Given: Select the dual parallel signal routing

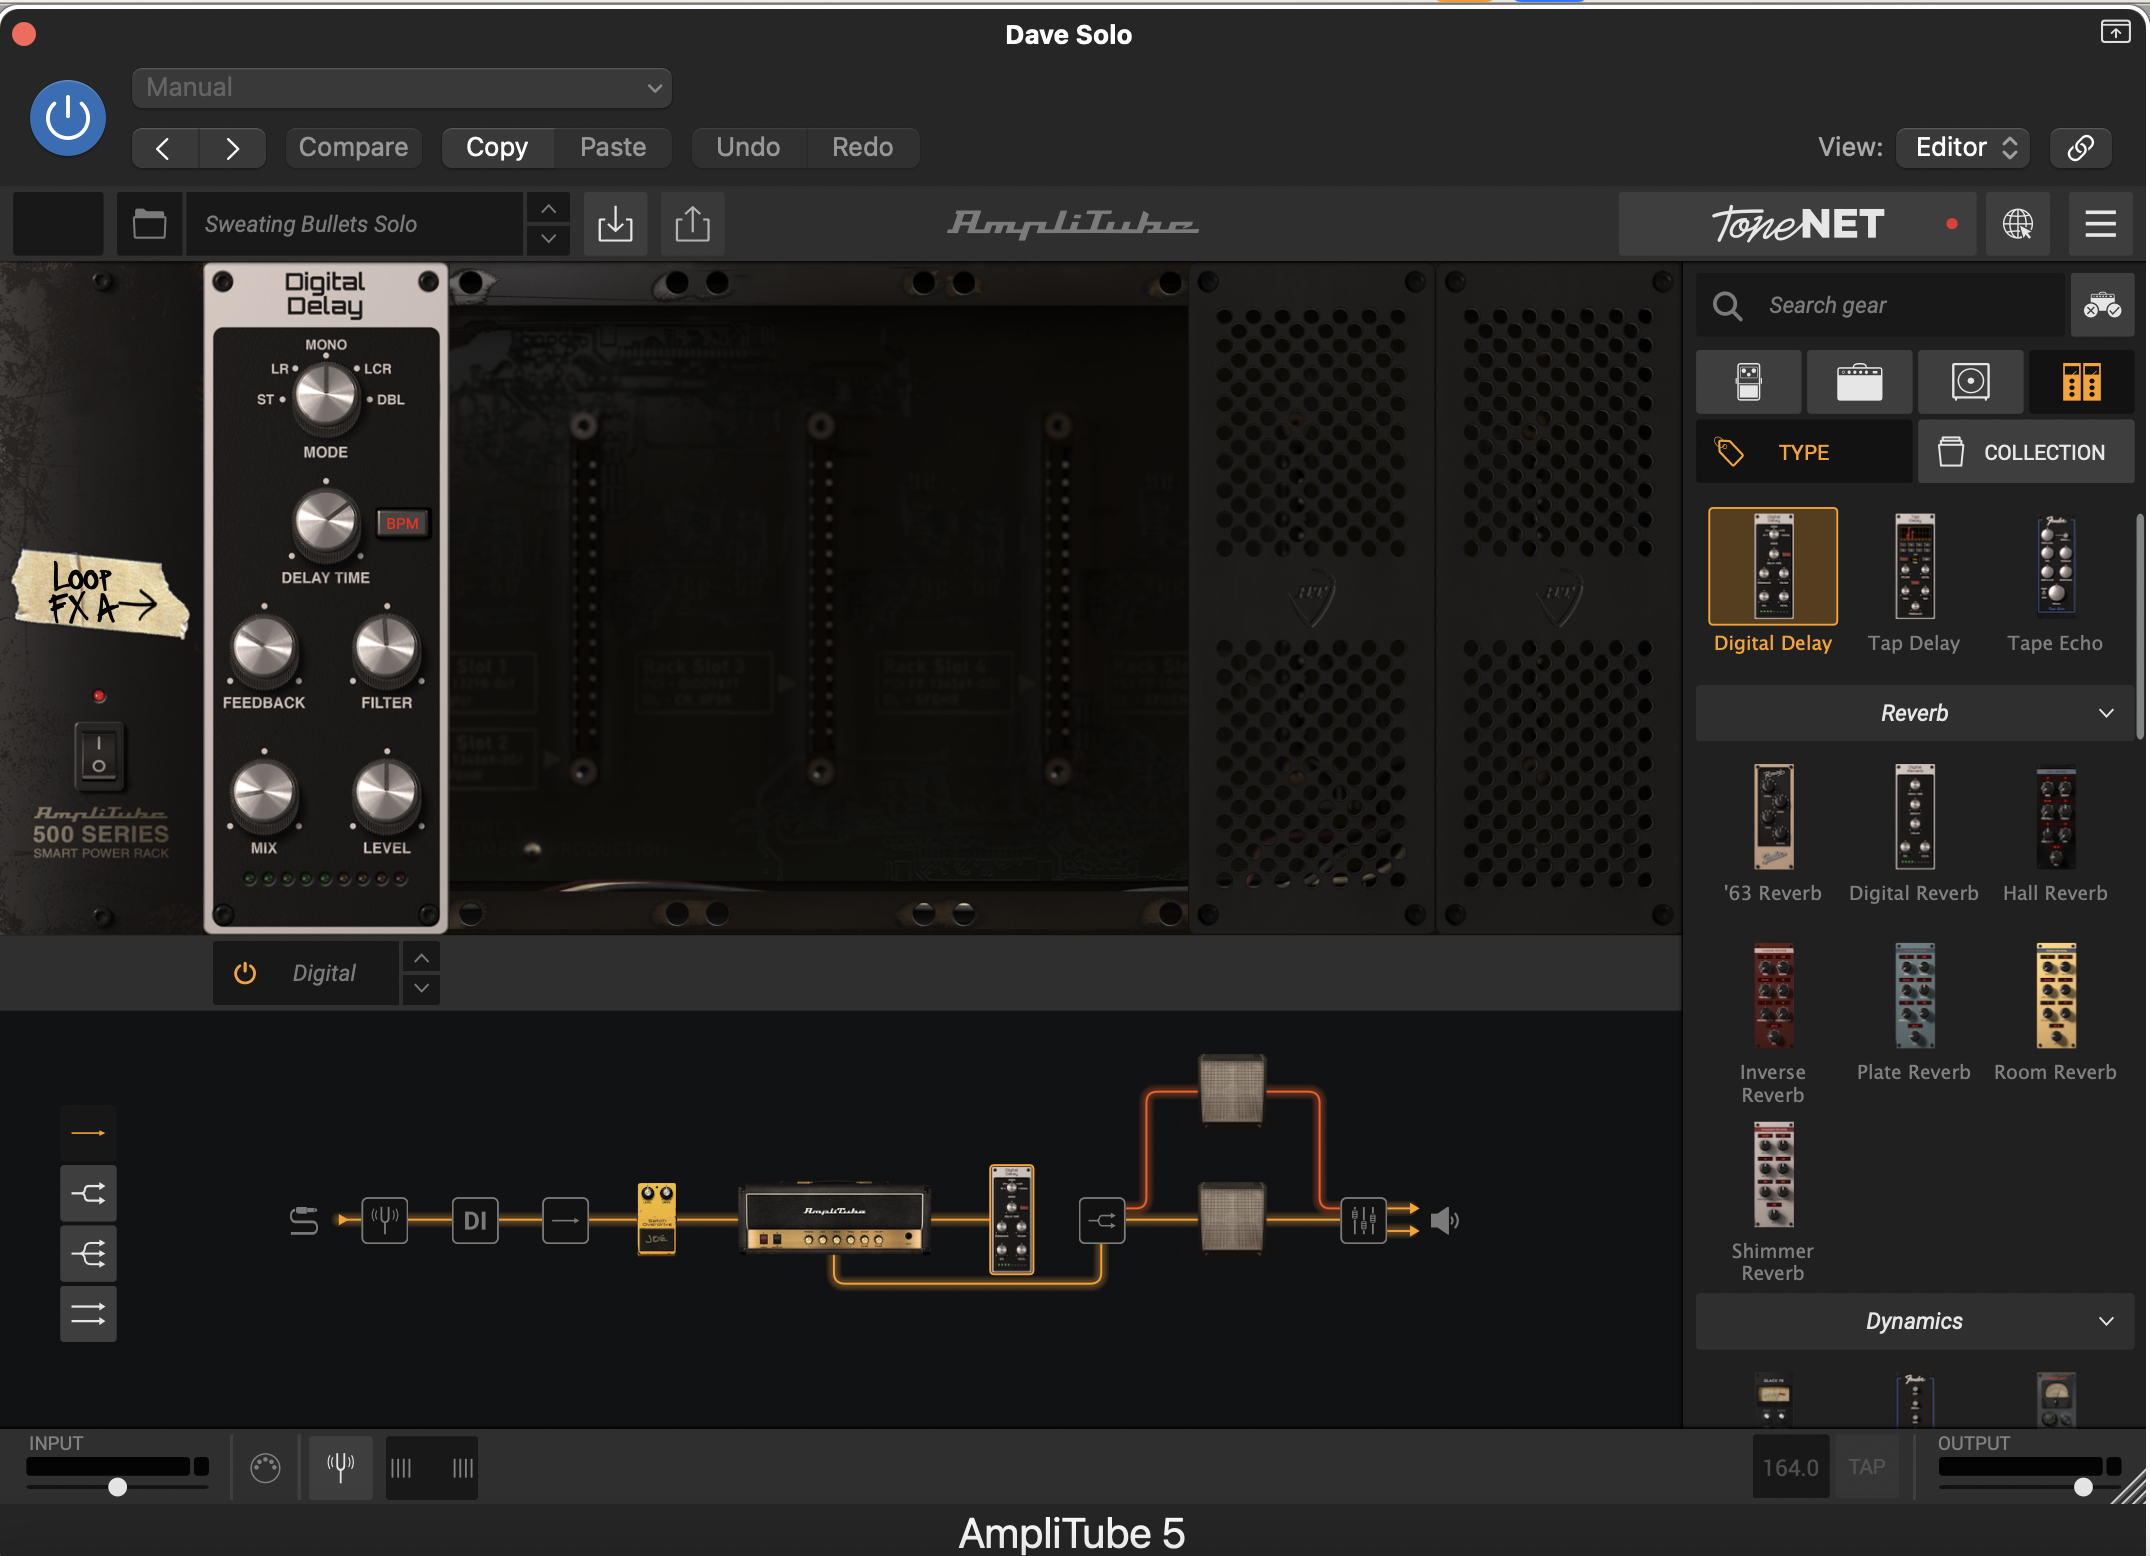Looking at the screenshot, I should (88, 1313).
